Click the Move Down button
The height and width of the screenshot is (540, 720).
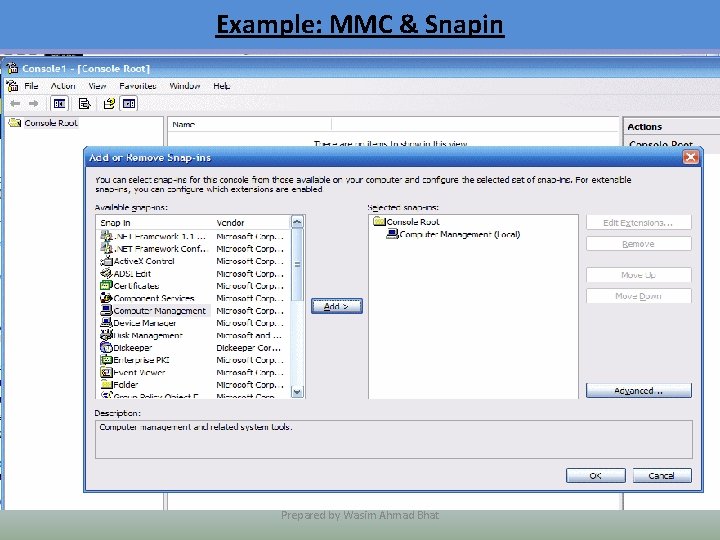638,296
